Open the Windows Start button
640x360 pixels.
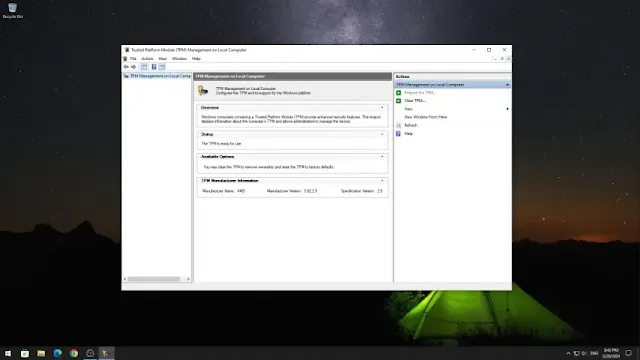click(8, 353)
